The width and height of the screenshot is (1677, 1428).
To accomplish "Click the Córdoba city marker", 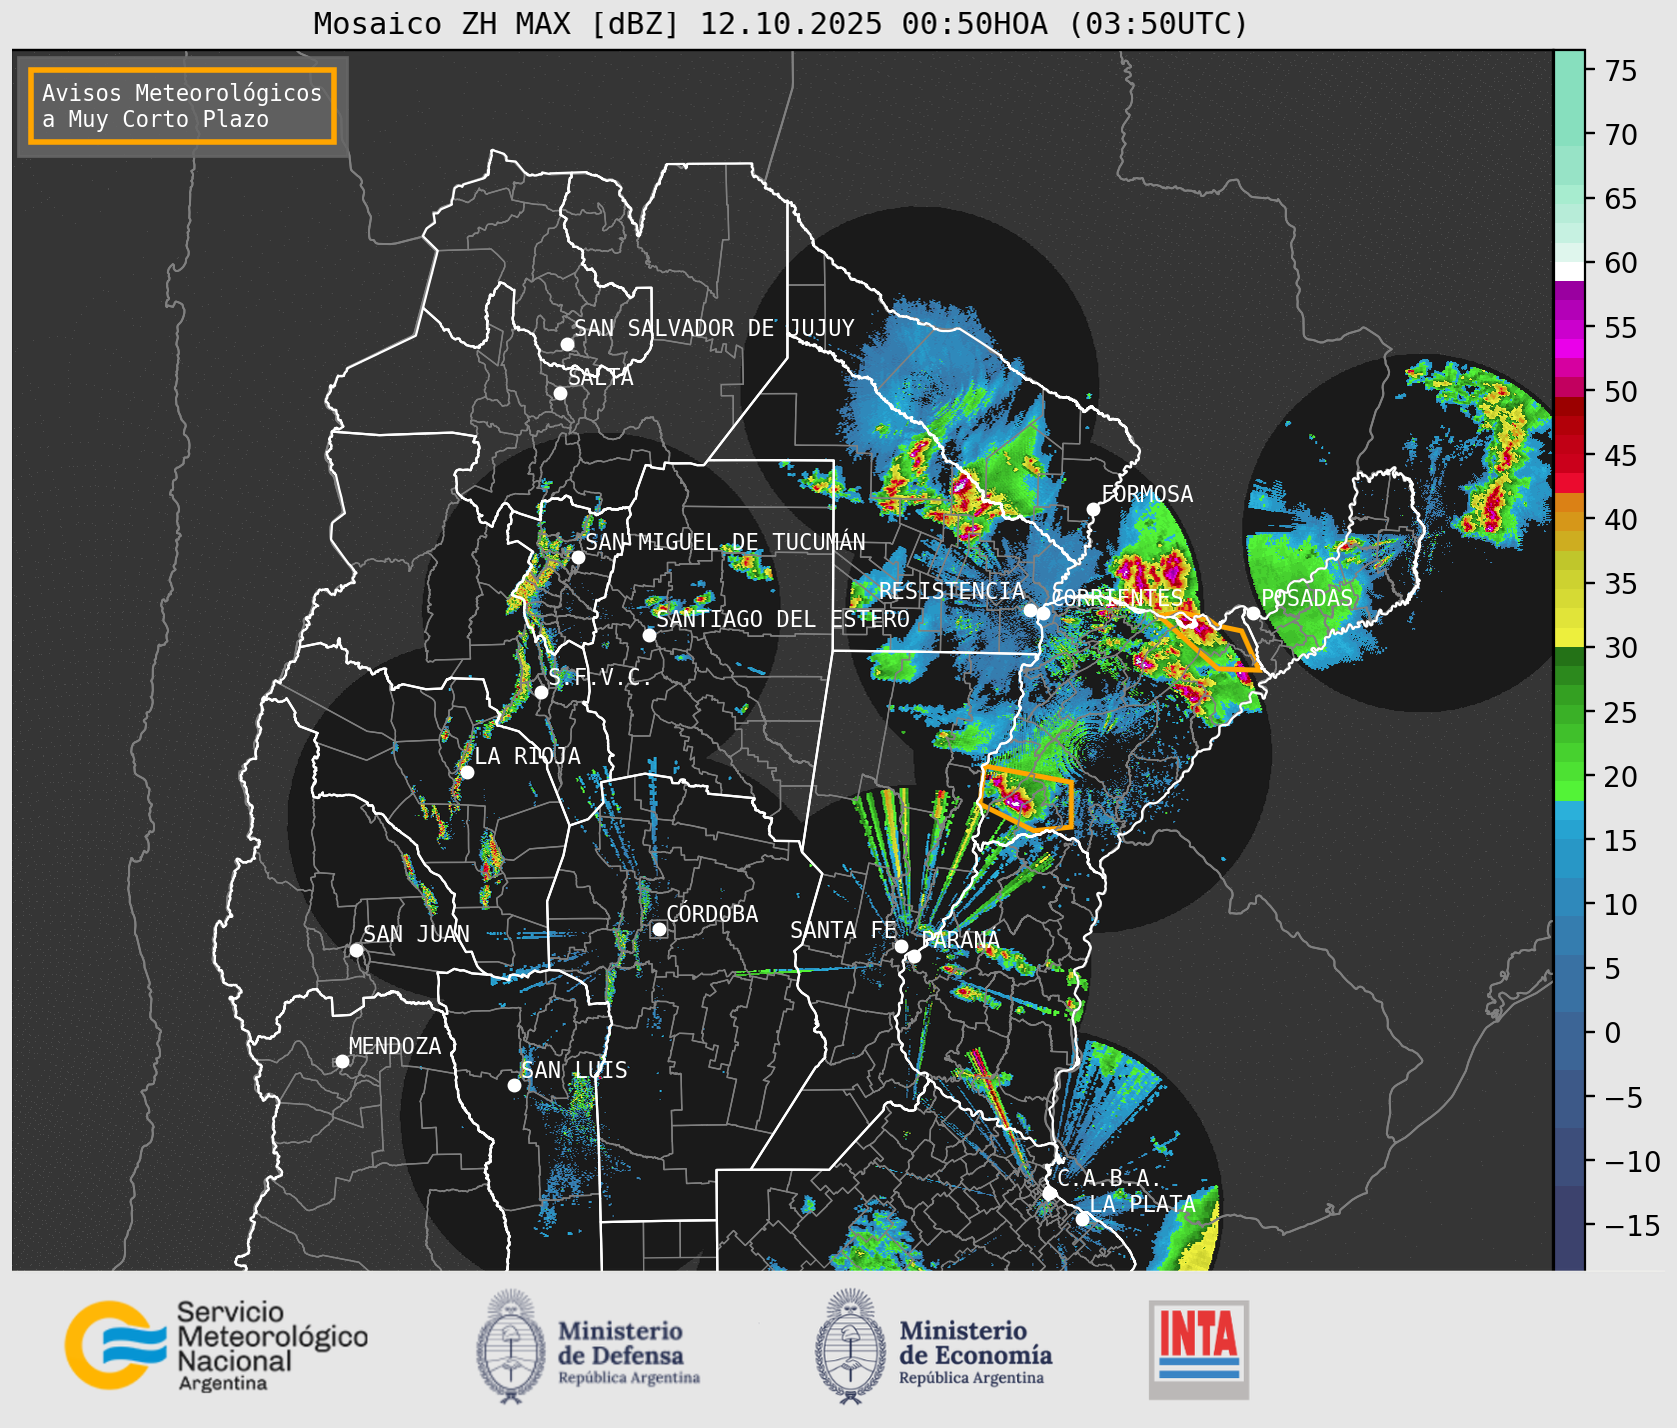I will (659, 929).
